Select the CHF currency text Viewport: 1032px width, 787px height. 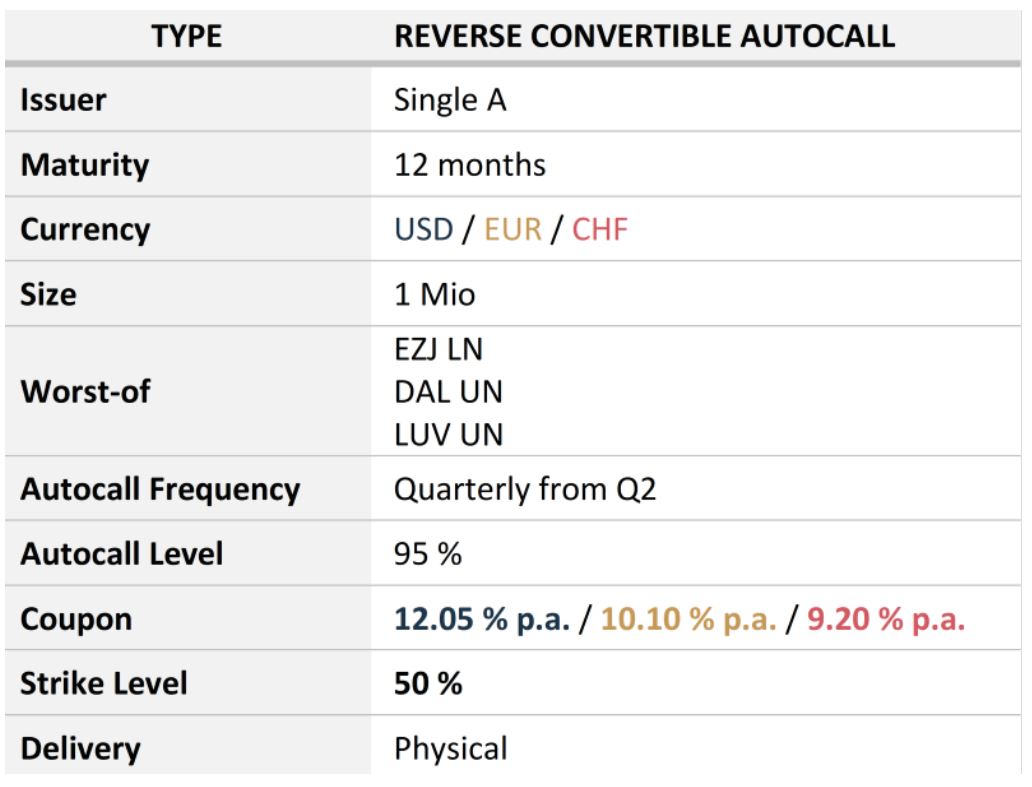(x=600, y=230)
